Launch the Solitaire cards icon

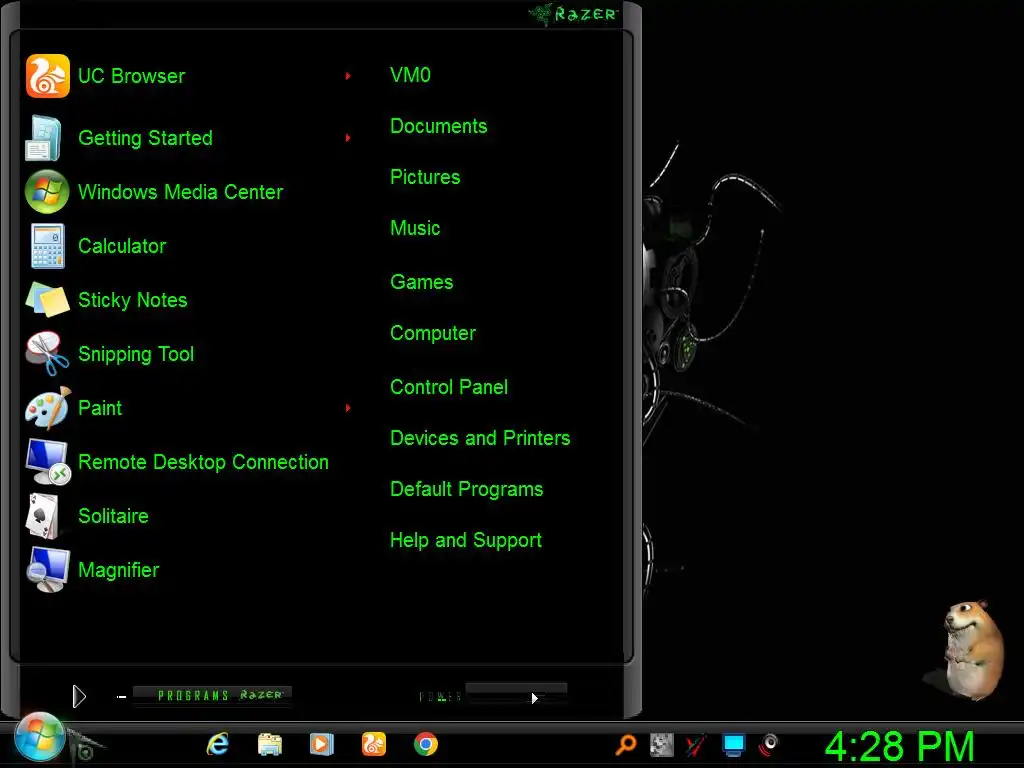coord(44,516)
